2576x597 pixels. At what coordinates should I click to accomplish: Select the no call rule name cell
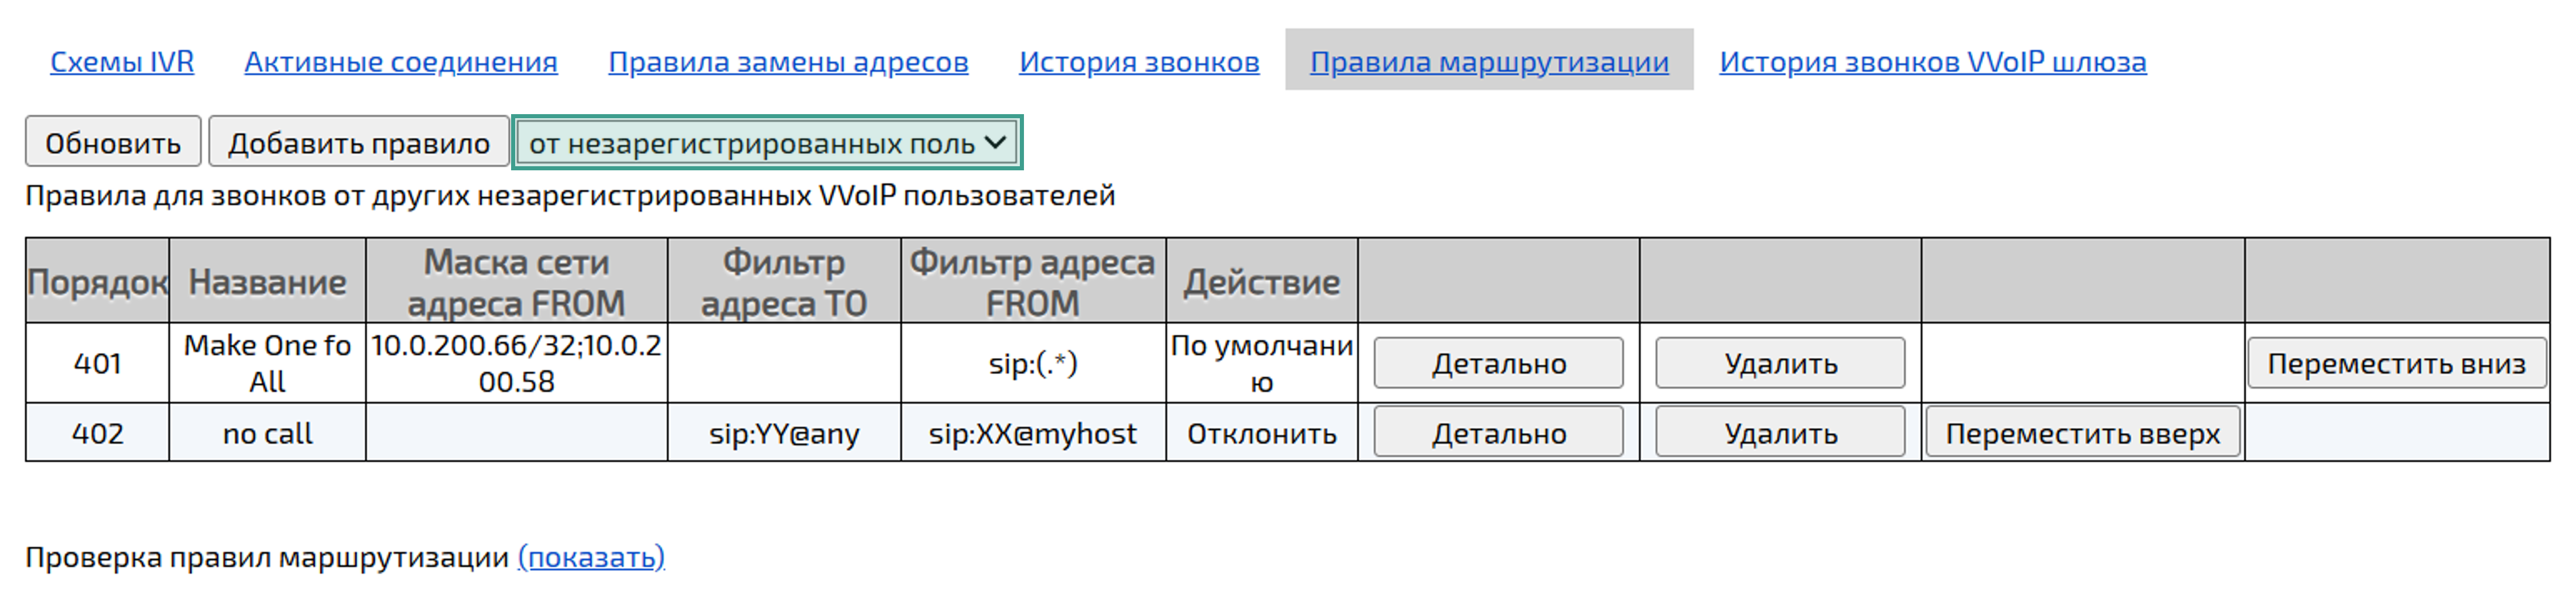(x=267, y=433)
